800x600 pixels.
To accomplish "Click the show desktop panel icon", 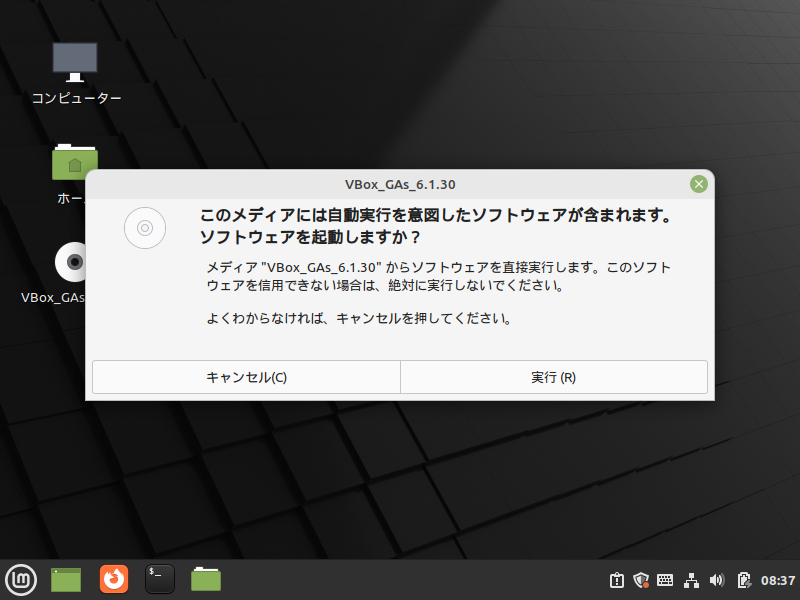I will (x=66, y=580).
